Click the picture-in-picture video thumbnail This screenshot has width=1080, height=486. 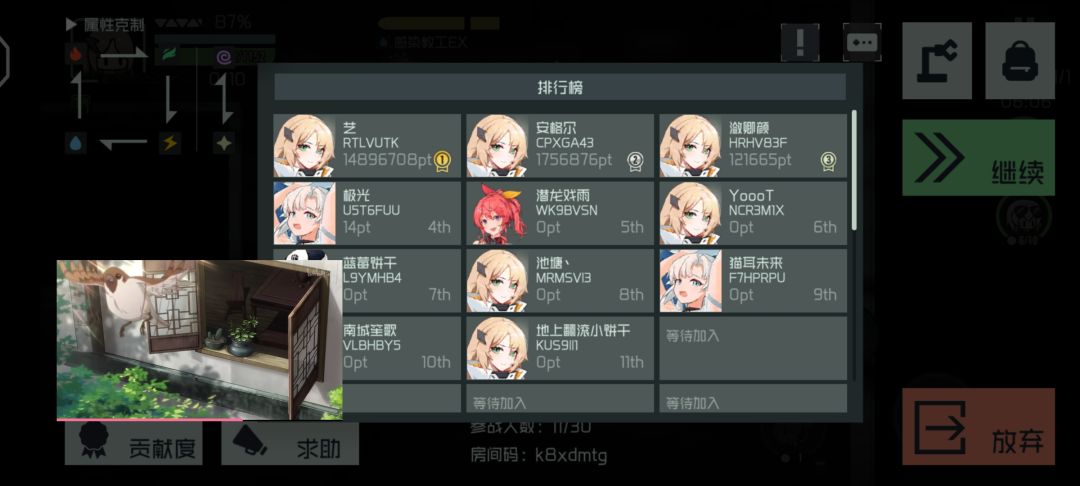tap(200, 340)
